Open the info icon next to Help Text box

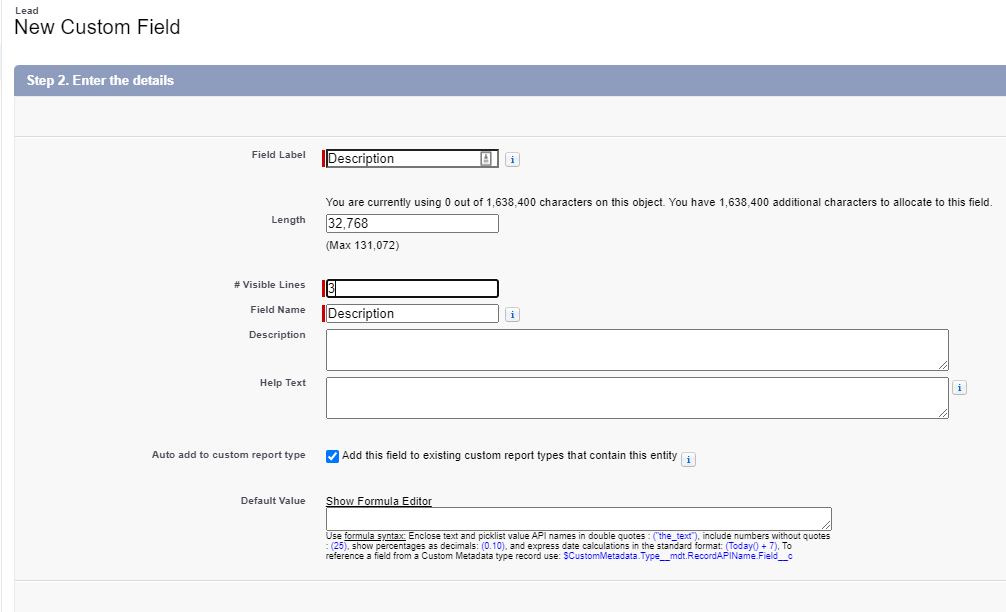point(959,387)
